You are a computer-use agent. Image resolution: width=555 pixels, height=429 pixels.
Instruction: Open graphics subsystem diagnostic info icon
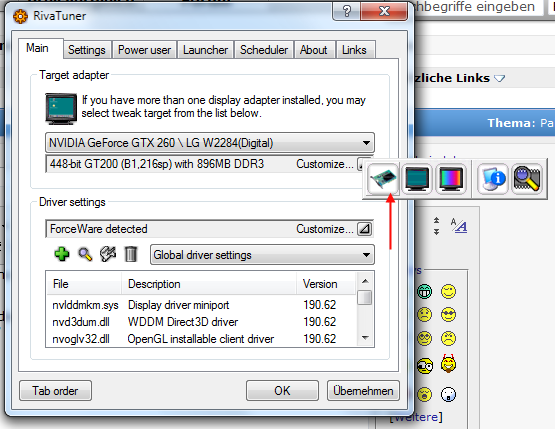coord(492,179)
